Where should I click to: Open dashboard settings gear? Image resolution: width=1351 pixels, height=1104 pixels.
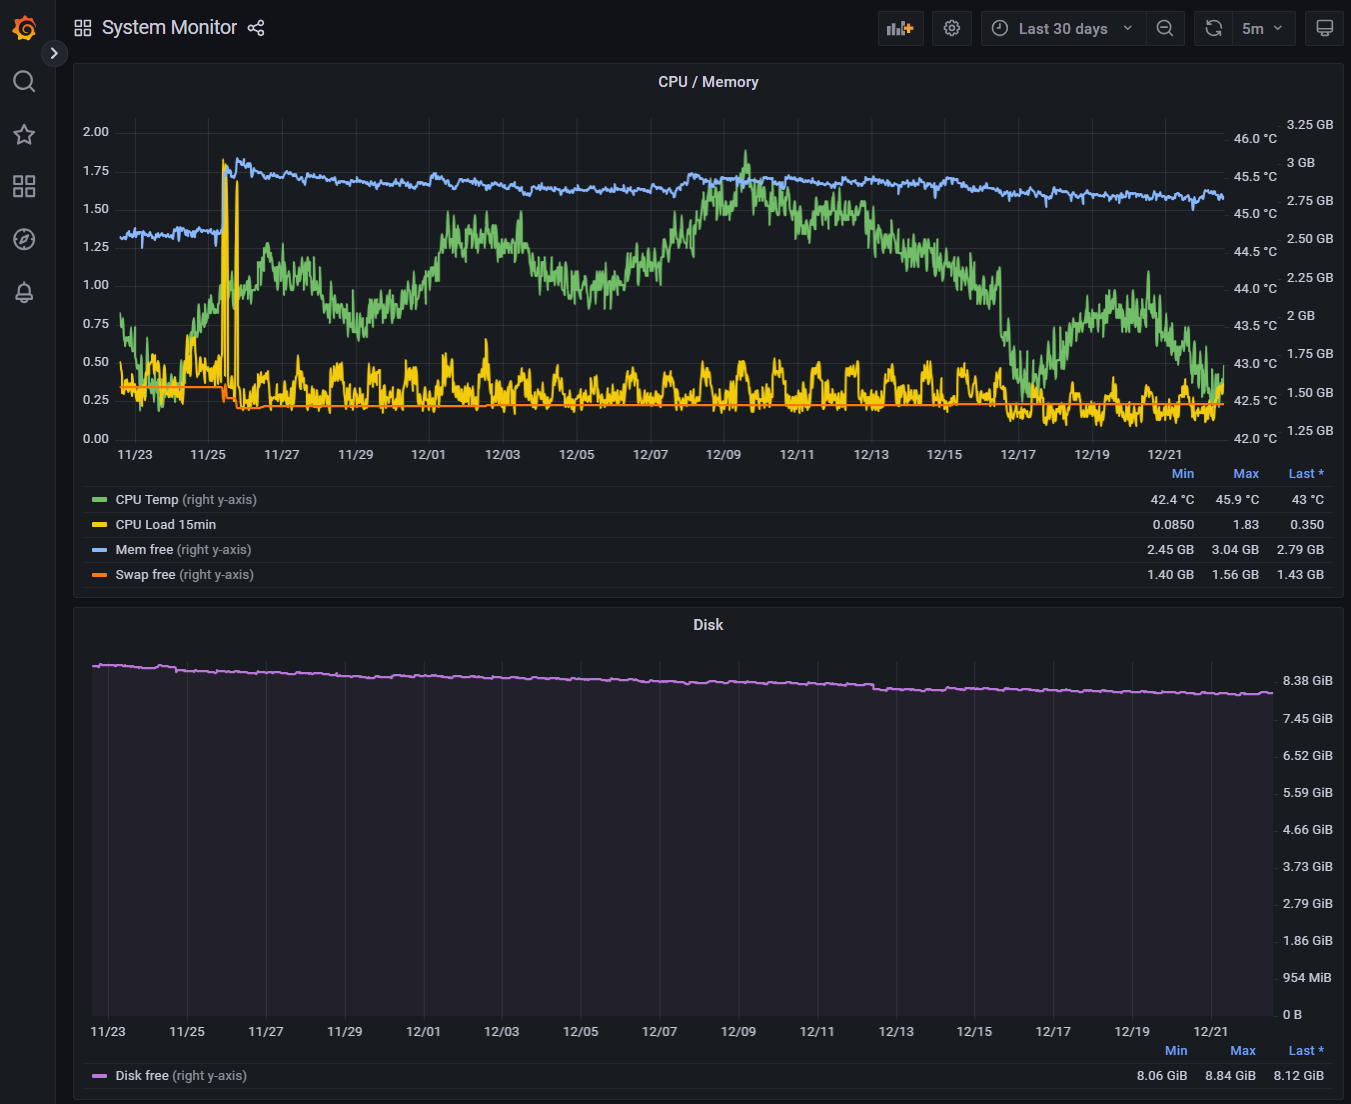952,28
